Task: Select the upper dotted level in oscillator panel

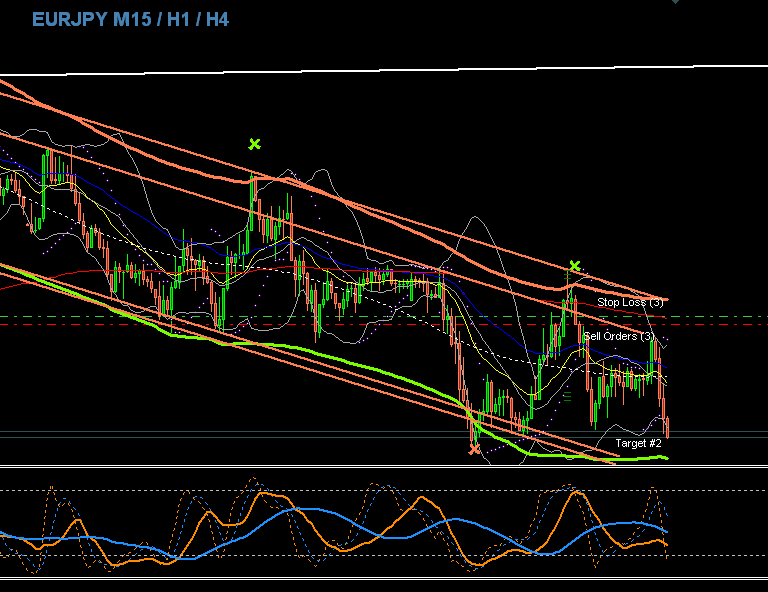Action: coord(300,490)
